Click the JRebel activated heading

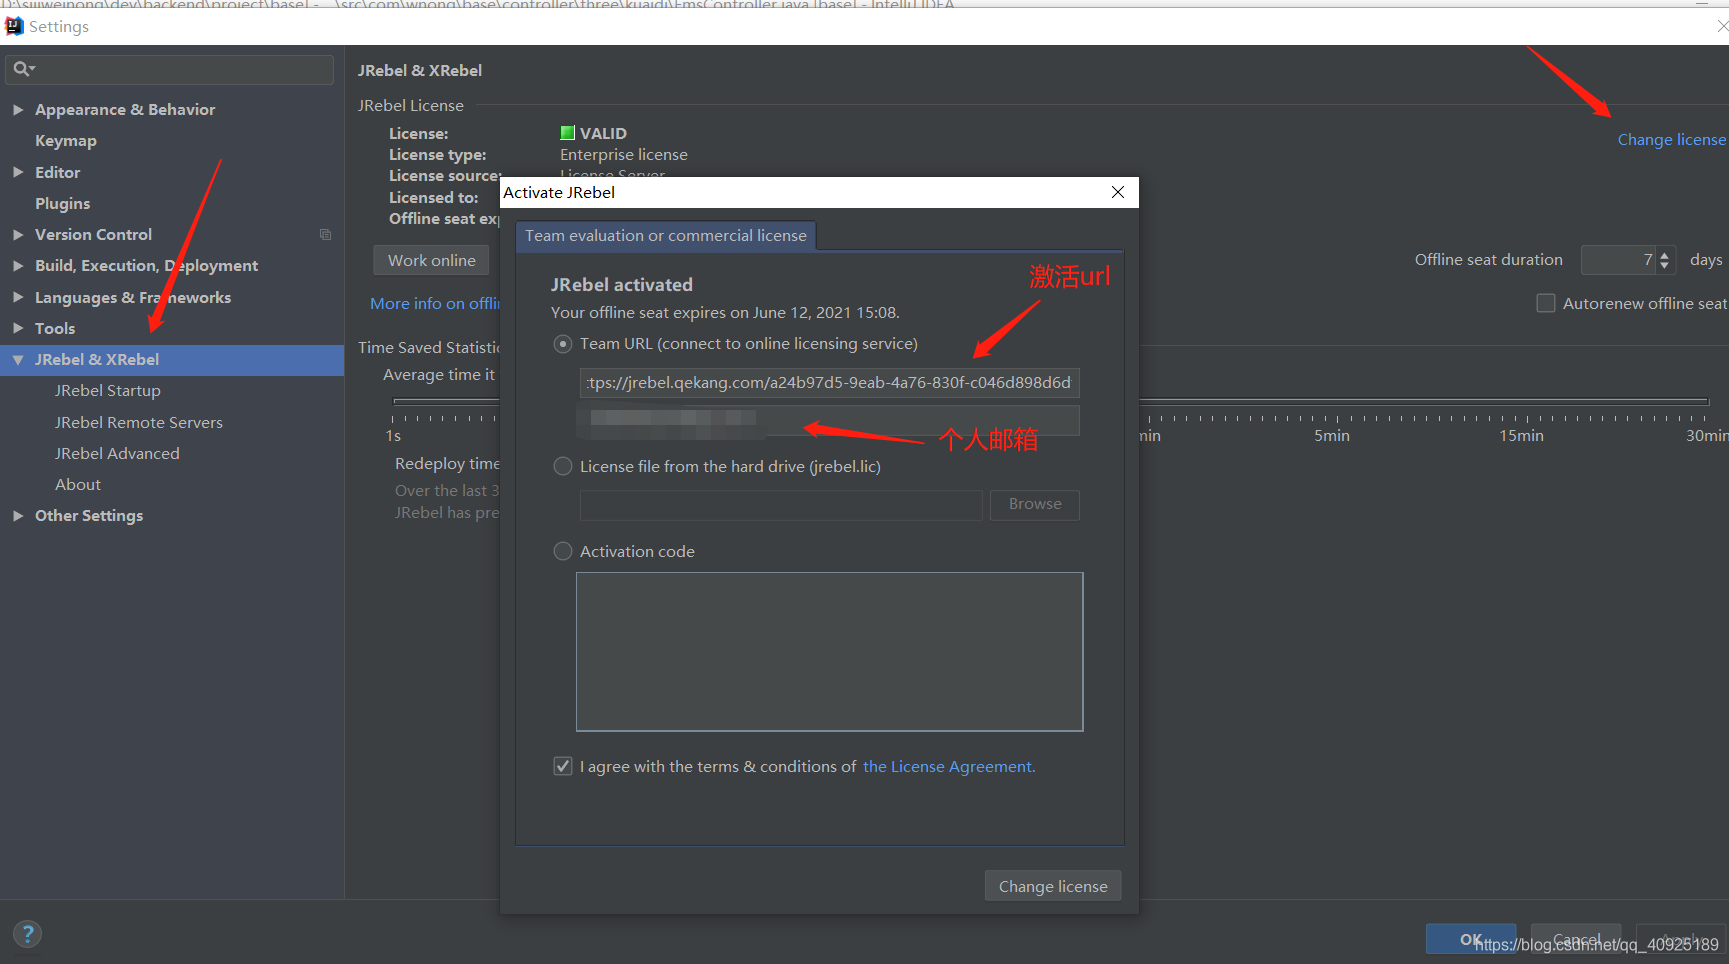click(x=622, y=285)
